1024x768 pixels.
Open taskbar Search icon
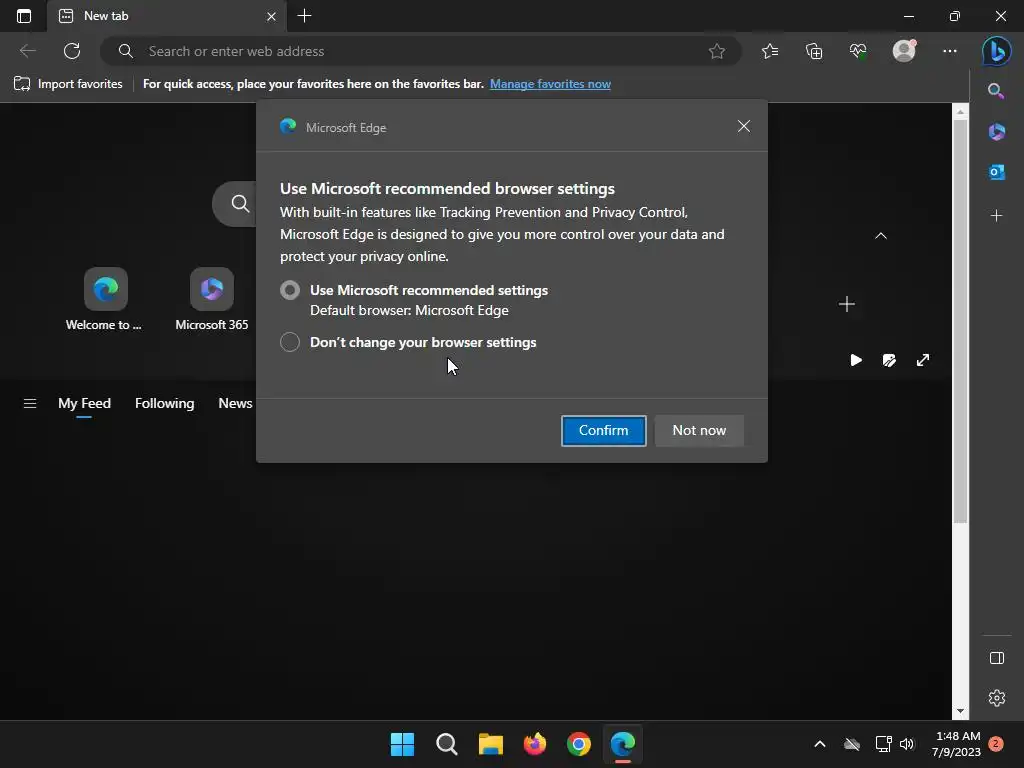447,744
